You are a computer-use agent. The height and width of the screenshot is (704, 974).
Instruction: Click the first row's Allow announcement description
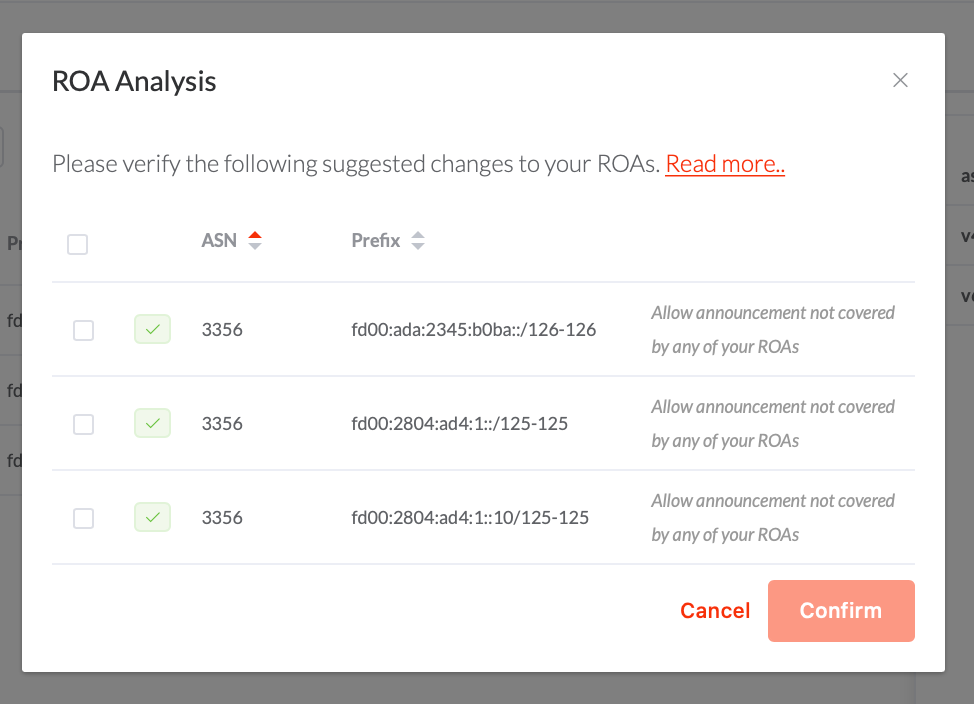(773, 329)
